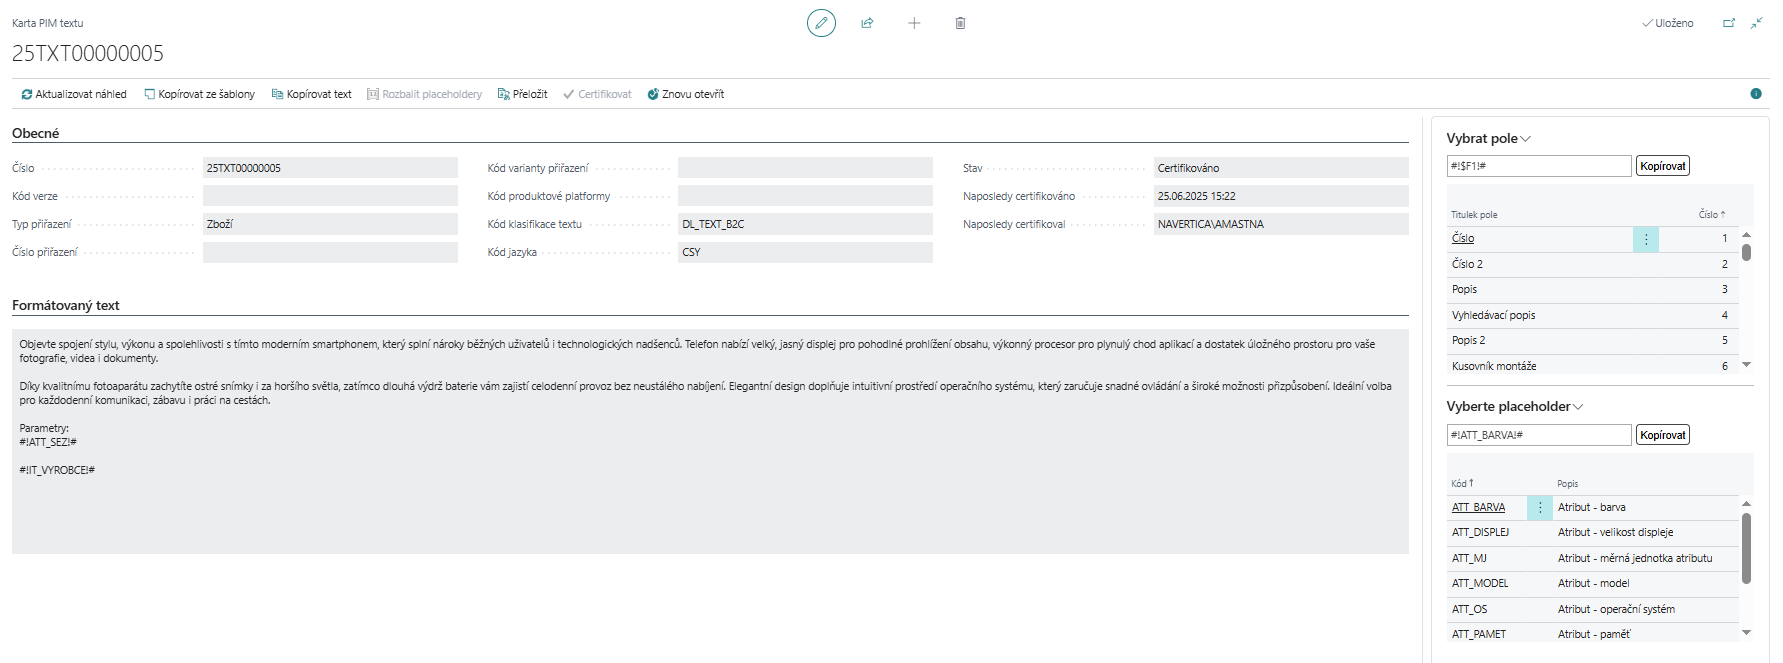1783x663 pixels.
Task: Choose Kopírovat ze šablony action
Action: coord(200,95)
